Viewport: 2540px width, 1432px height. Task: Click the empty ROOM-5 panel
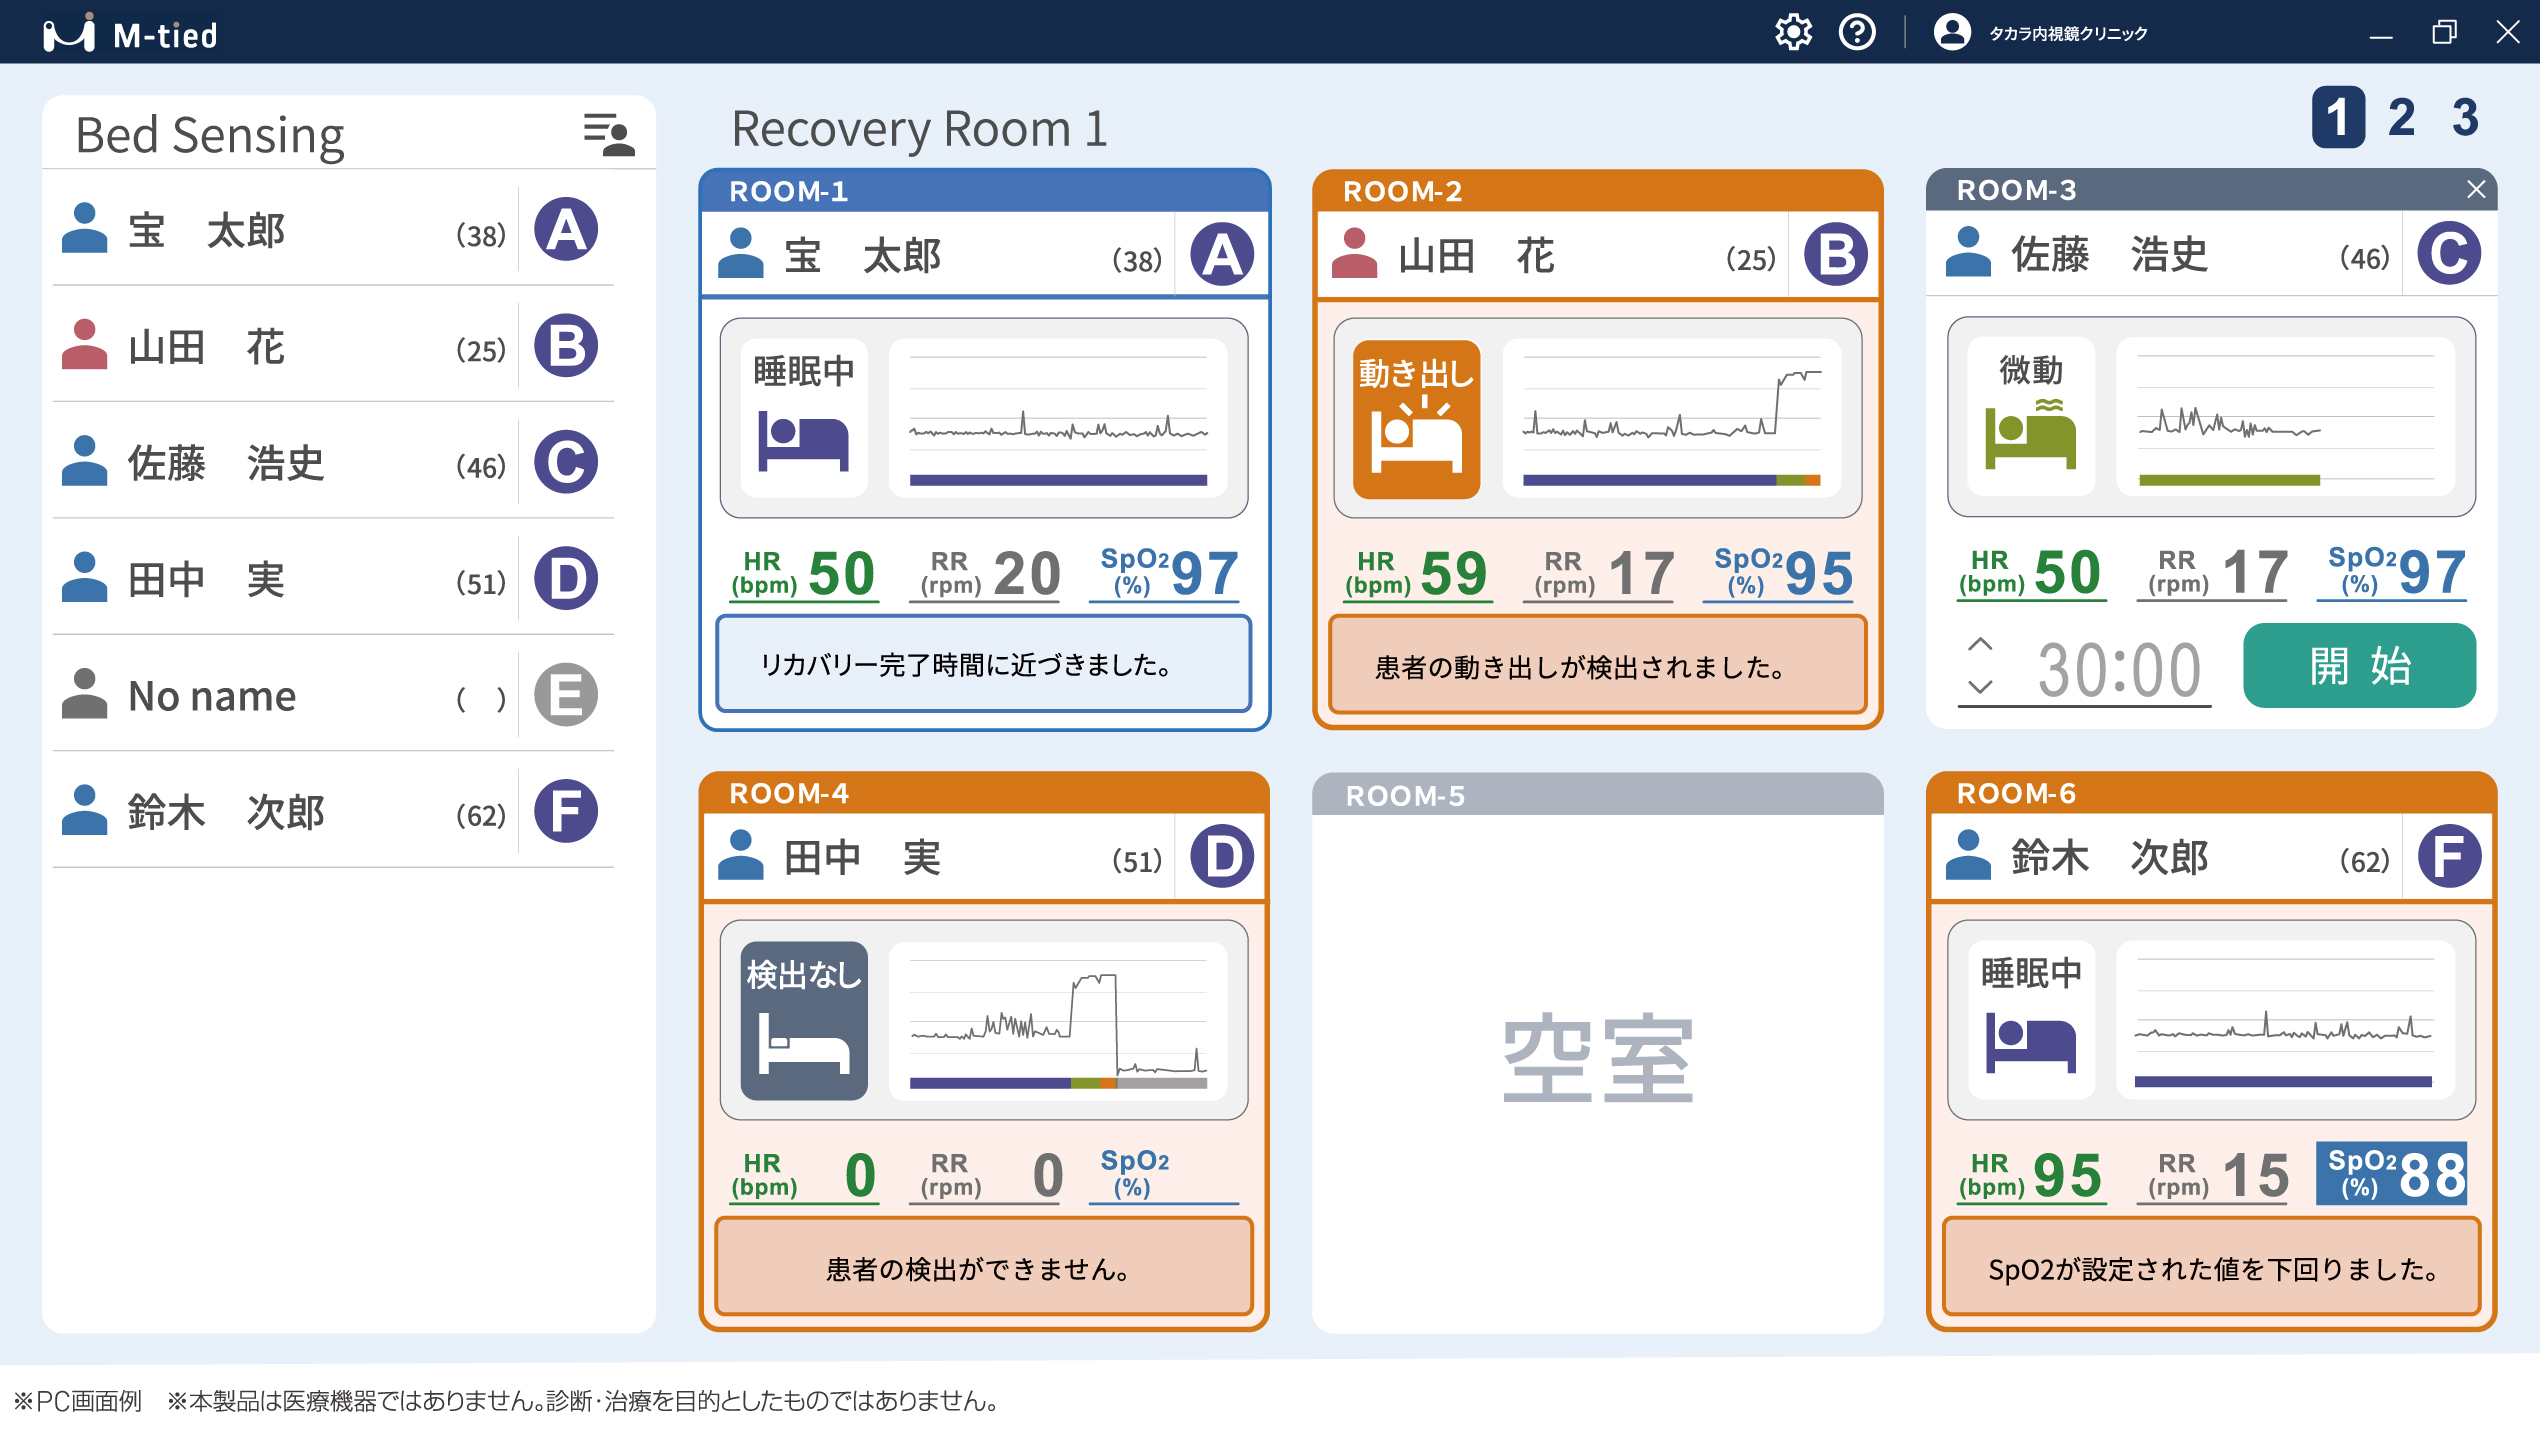[x=1597, y=1060]
